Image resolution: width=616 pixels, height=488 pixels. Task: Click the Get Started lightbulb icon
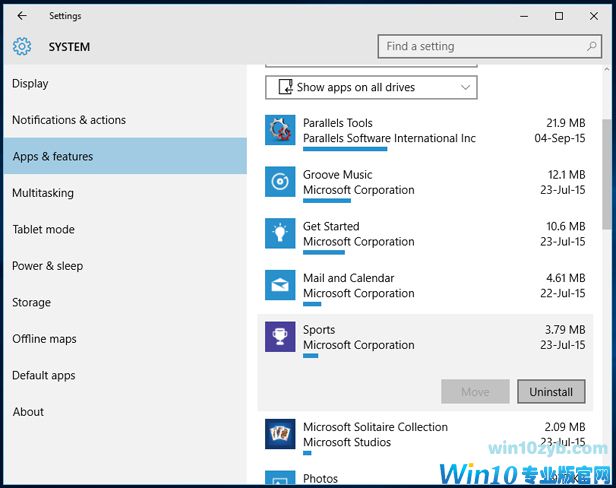click(280, 233)
